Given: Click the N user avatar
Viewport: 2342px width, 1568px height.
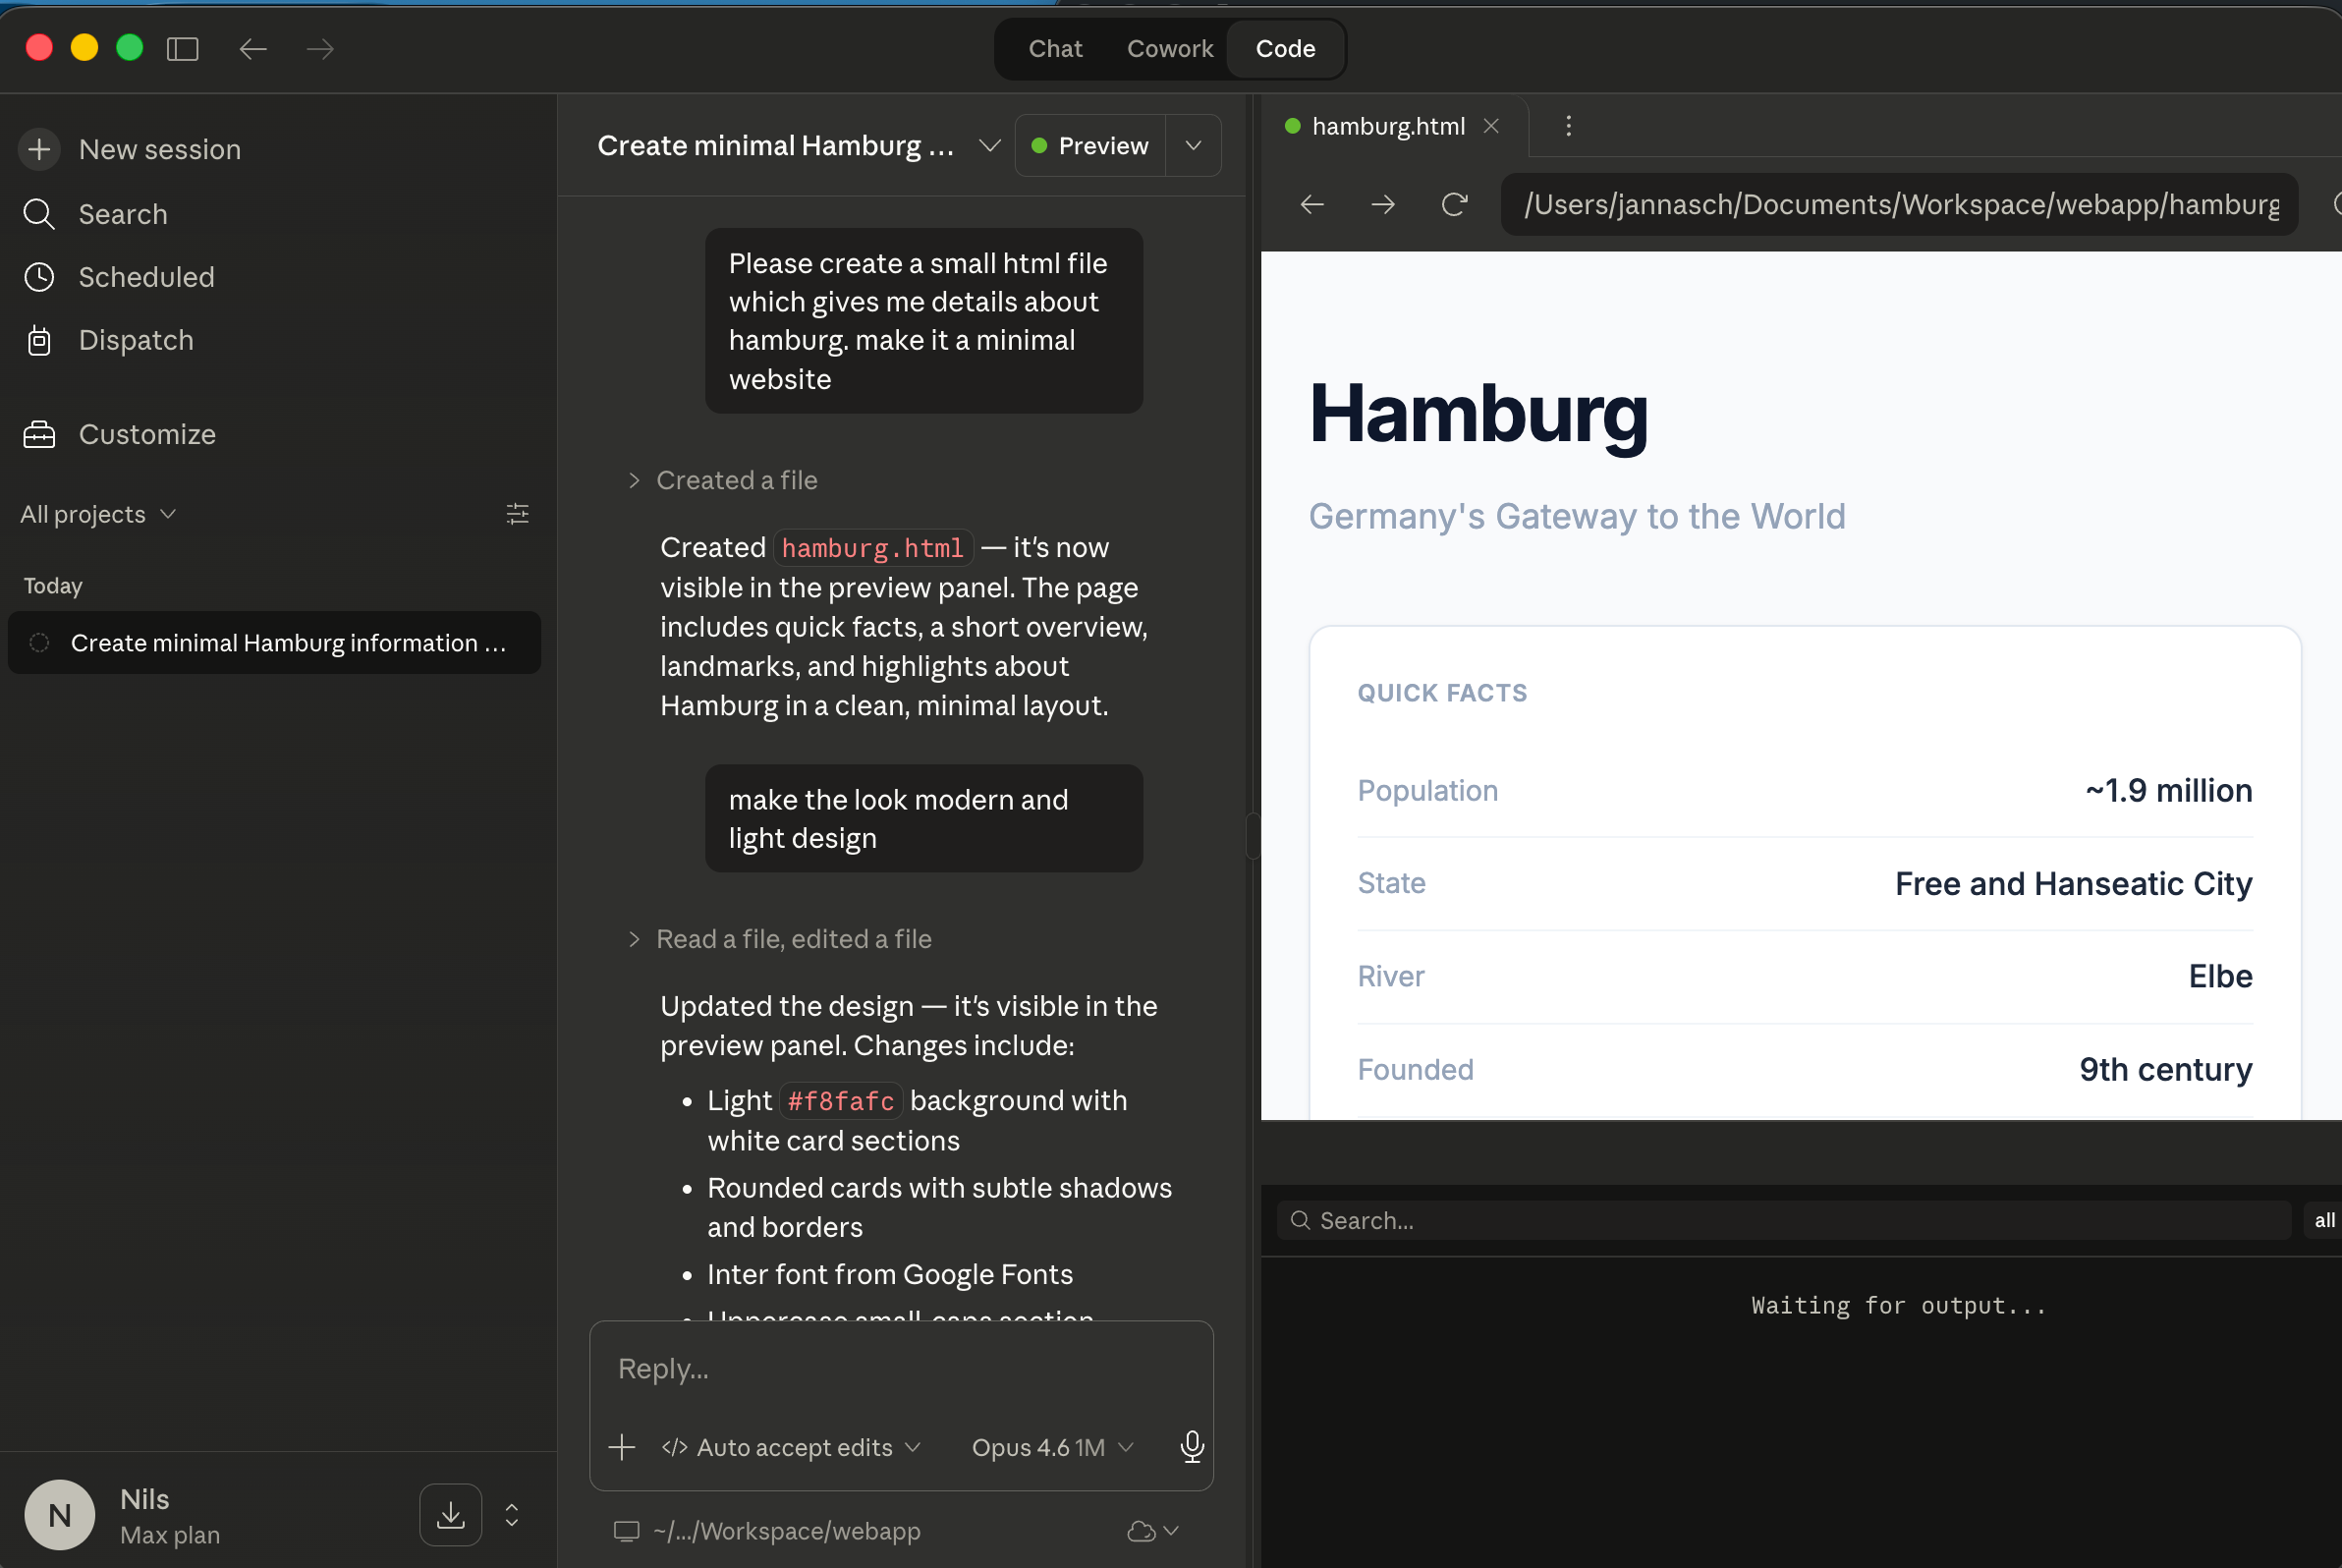Looking at the screenshot, I should [x=60, y=1514].
